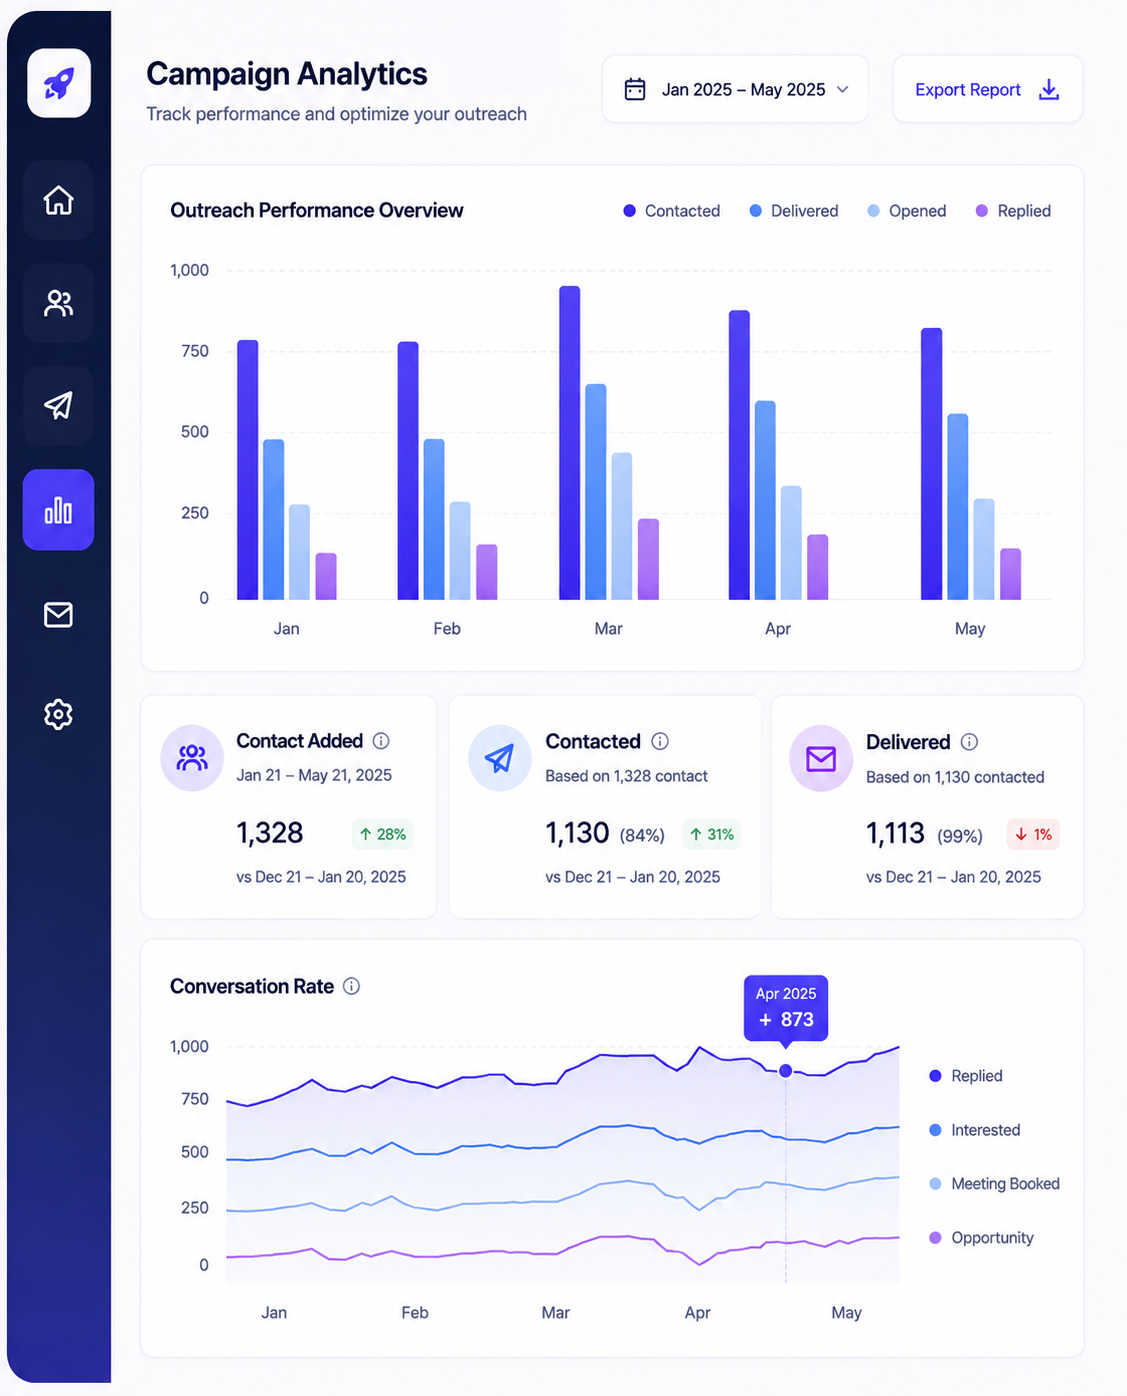This screenshot has width=1127, height=1396.
Task: Click 'Jan 21 – May 21, 2025' text
Action: pos(314,775)
